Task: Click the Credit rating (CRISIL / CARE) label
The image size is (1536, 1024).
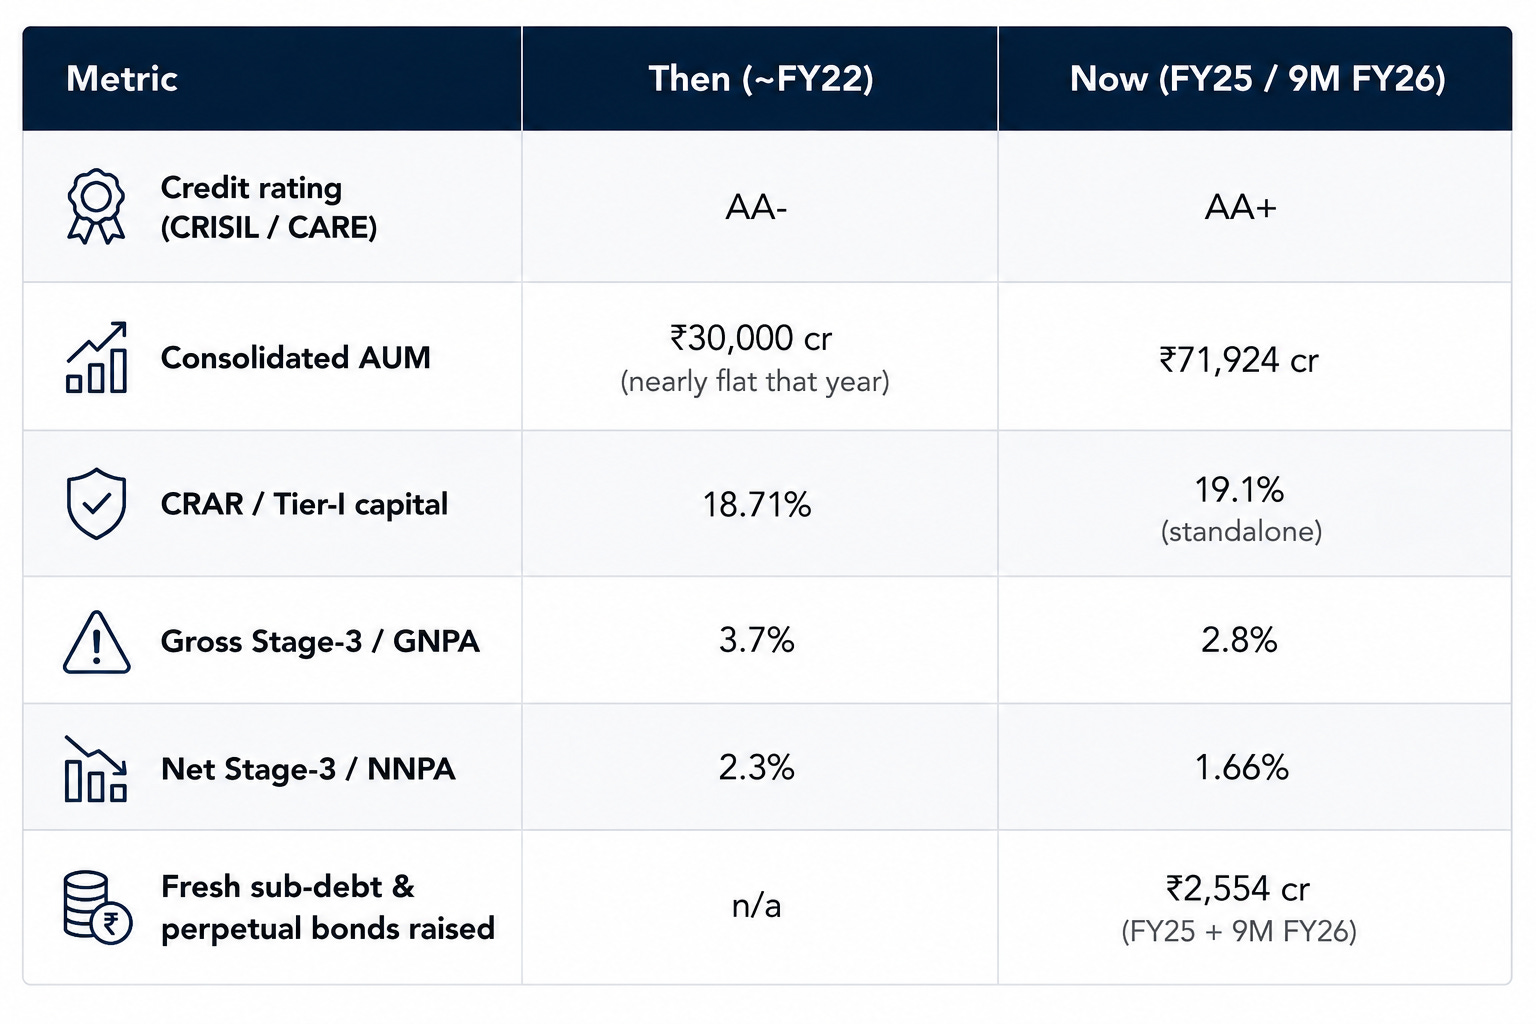Action: (x=269, y=207)
